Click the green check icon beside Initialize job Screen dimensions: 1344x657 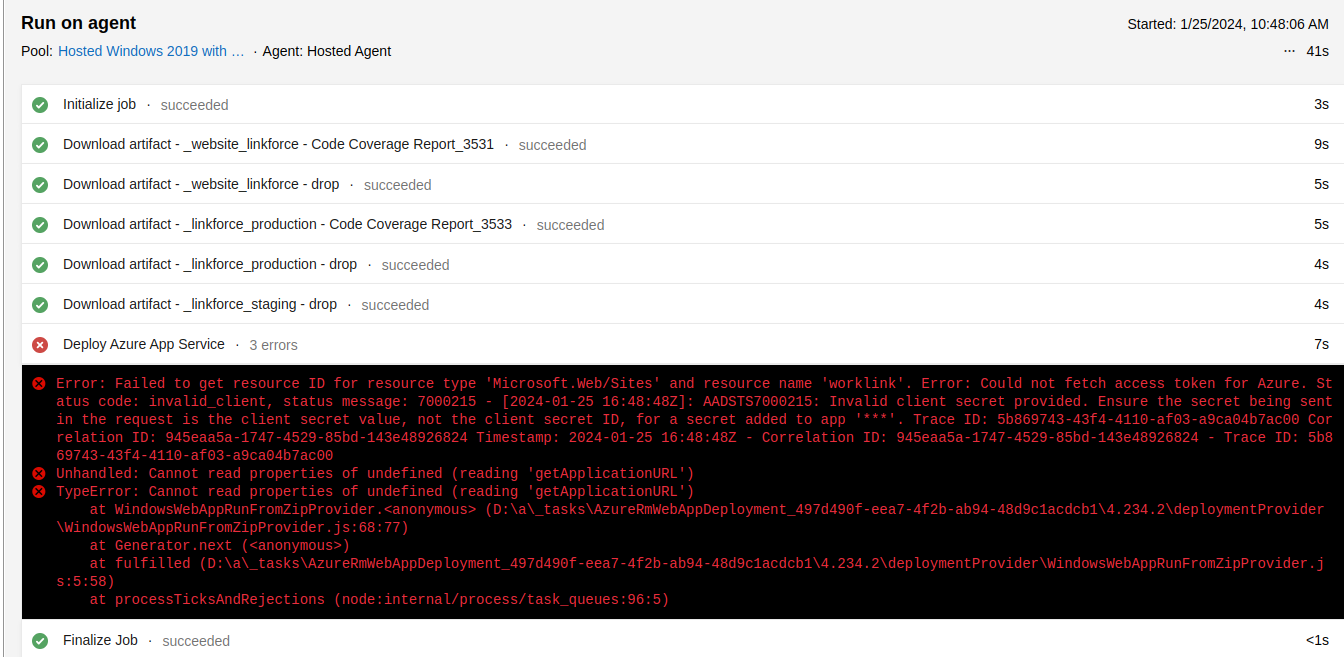(x=40, y=105)
